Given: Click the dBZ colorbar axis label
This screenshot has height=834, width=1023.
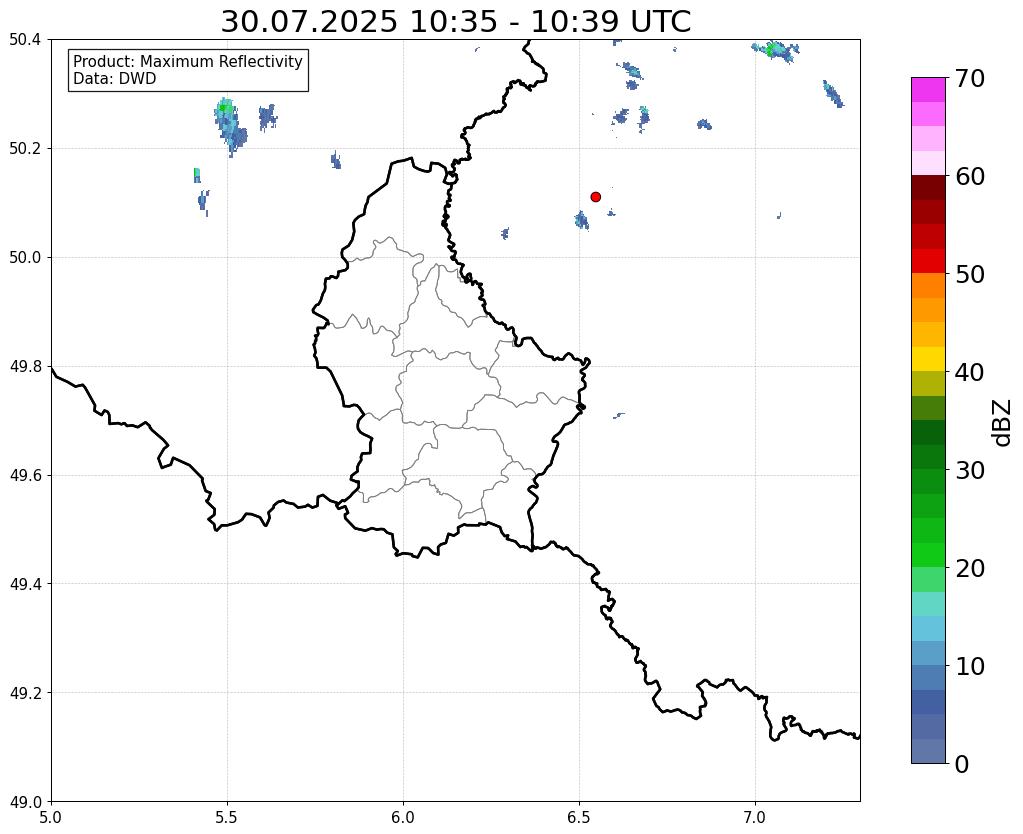Looking at the screenshot, I should tap(1003, 422).
